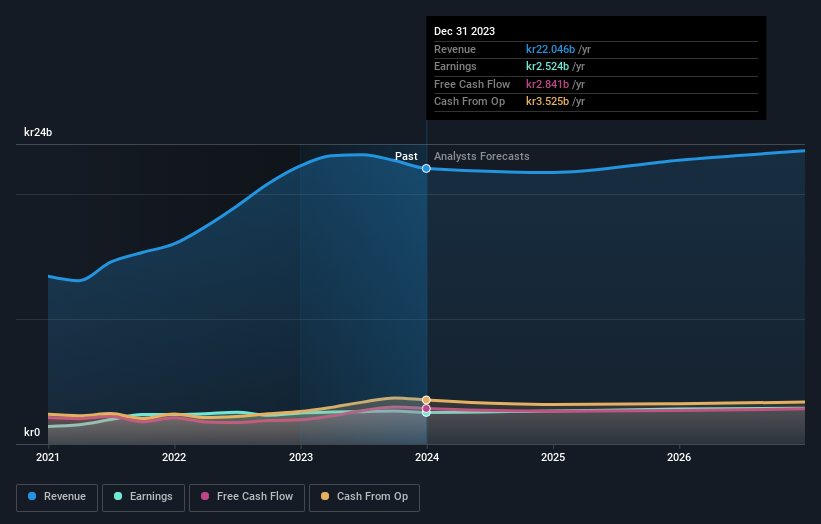
Task: Click the kr2.524b earnings value
Action: point(547,66)
